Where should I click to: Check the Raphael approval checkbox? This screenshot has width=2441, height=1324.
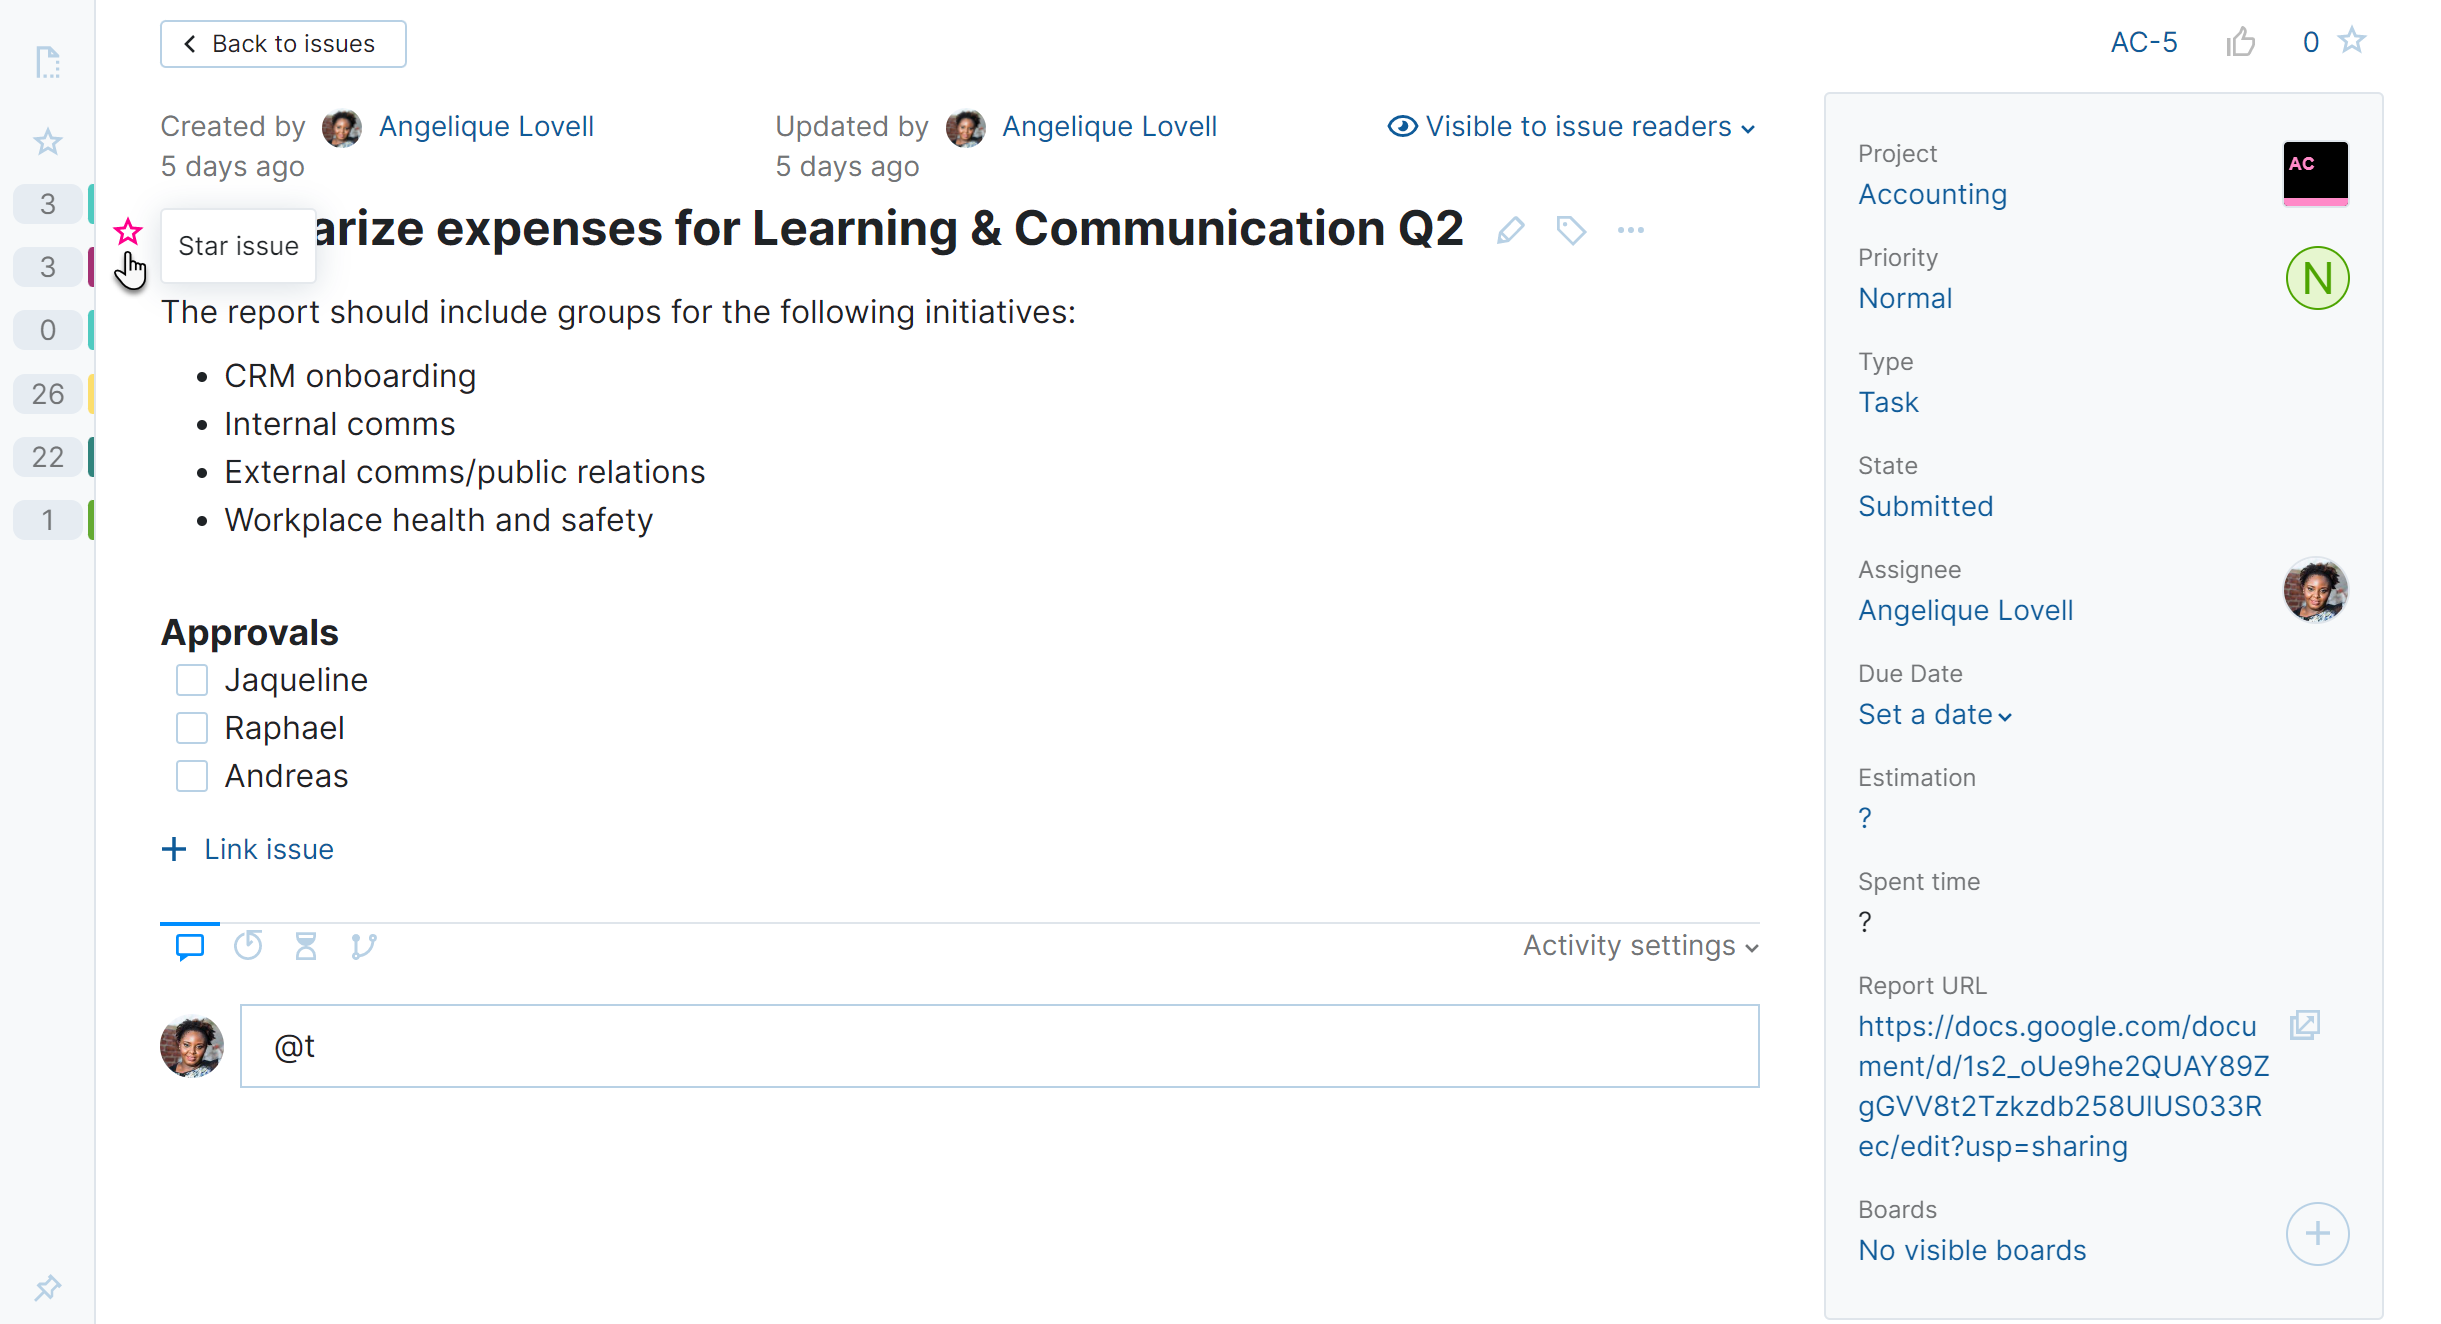(192, 728)
